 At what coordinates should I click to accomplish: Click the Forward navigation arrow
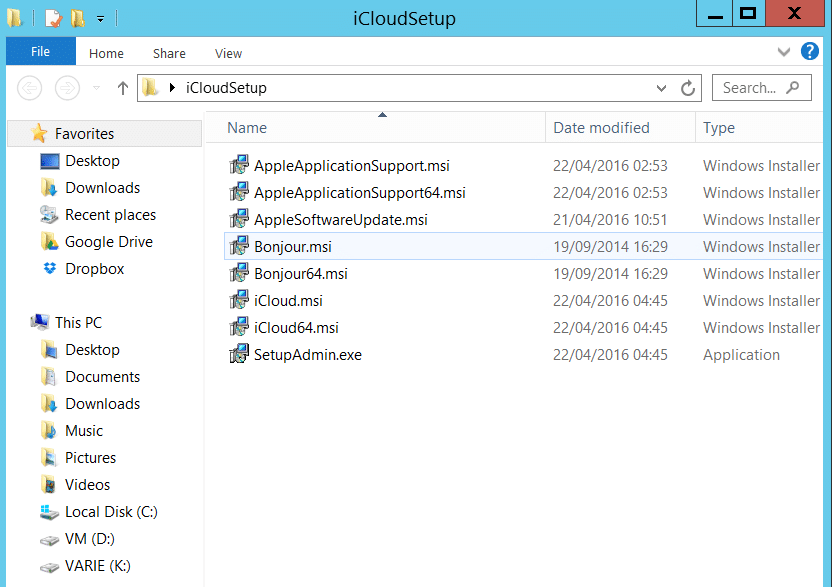(x=67, y=88)
